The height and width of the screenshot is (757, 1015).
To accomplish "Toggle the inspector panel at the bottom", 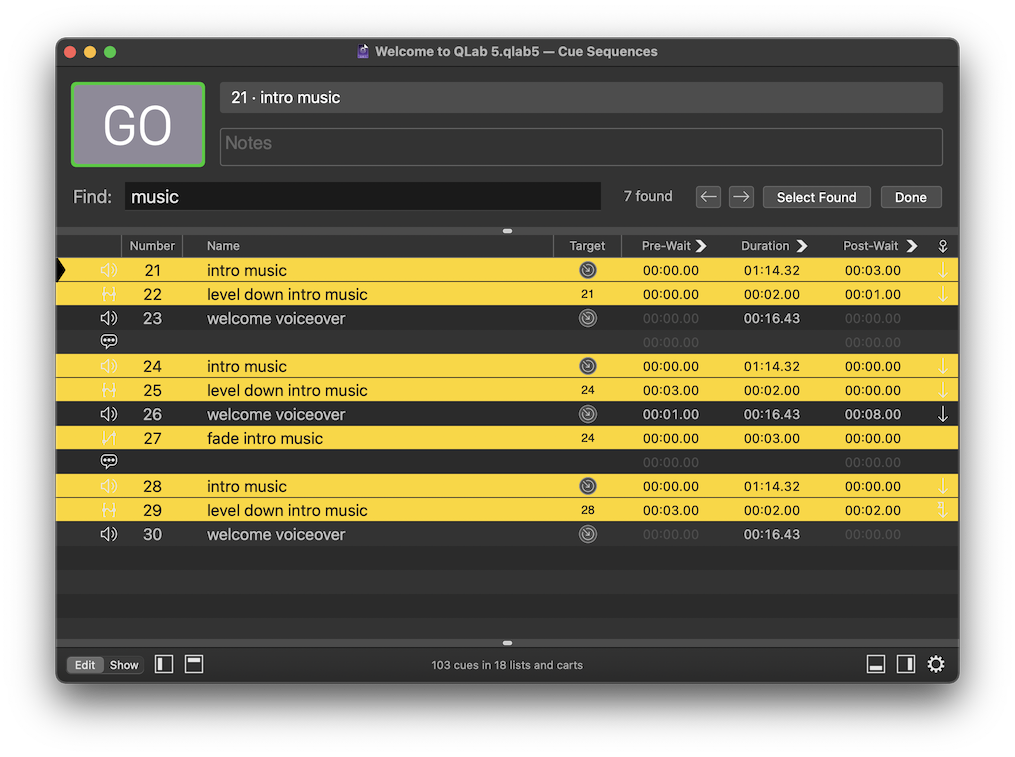I will click(x=875, y=664).
